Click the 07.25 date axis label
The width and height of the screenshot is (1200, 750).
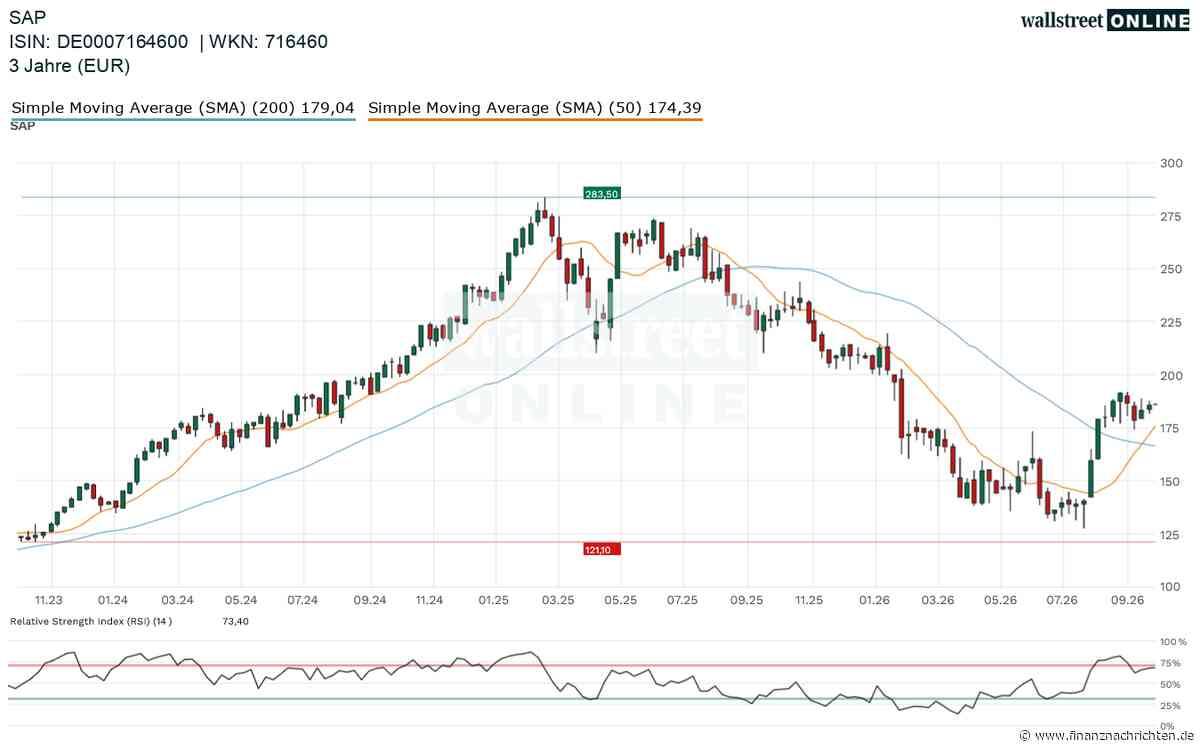tap(683, 600)
